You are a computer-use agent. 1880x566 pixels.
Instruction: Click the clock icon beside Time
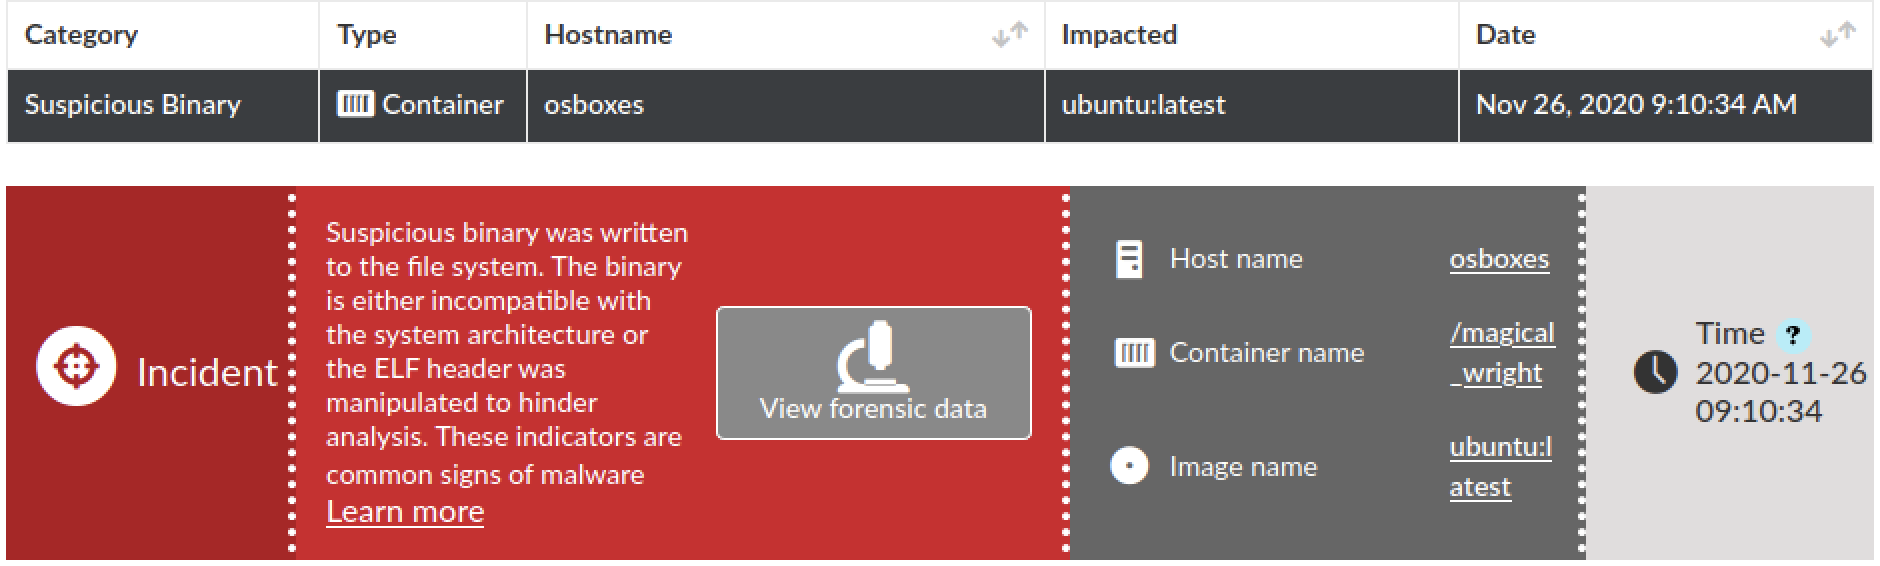[1655, 371]
